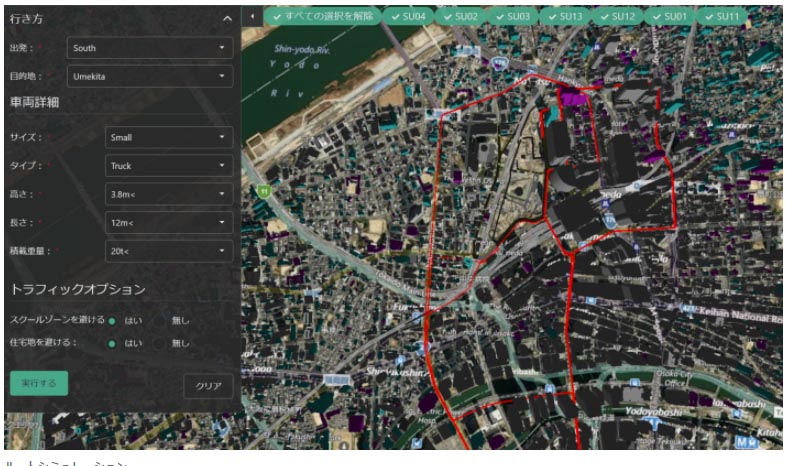The width and height of the screenshot is (785, 466).
Task: Click the 実行する button
Action: click(39, 383)
